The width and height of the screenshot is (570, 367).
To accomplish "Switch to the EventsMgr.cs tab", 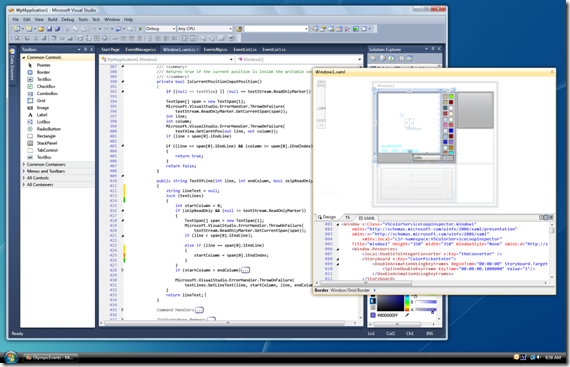I will (x=216, y=49).
